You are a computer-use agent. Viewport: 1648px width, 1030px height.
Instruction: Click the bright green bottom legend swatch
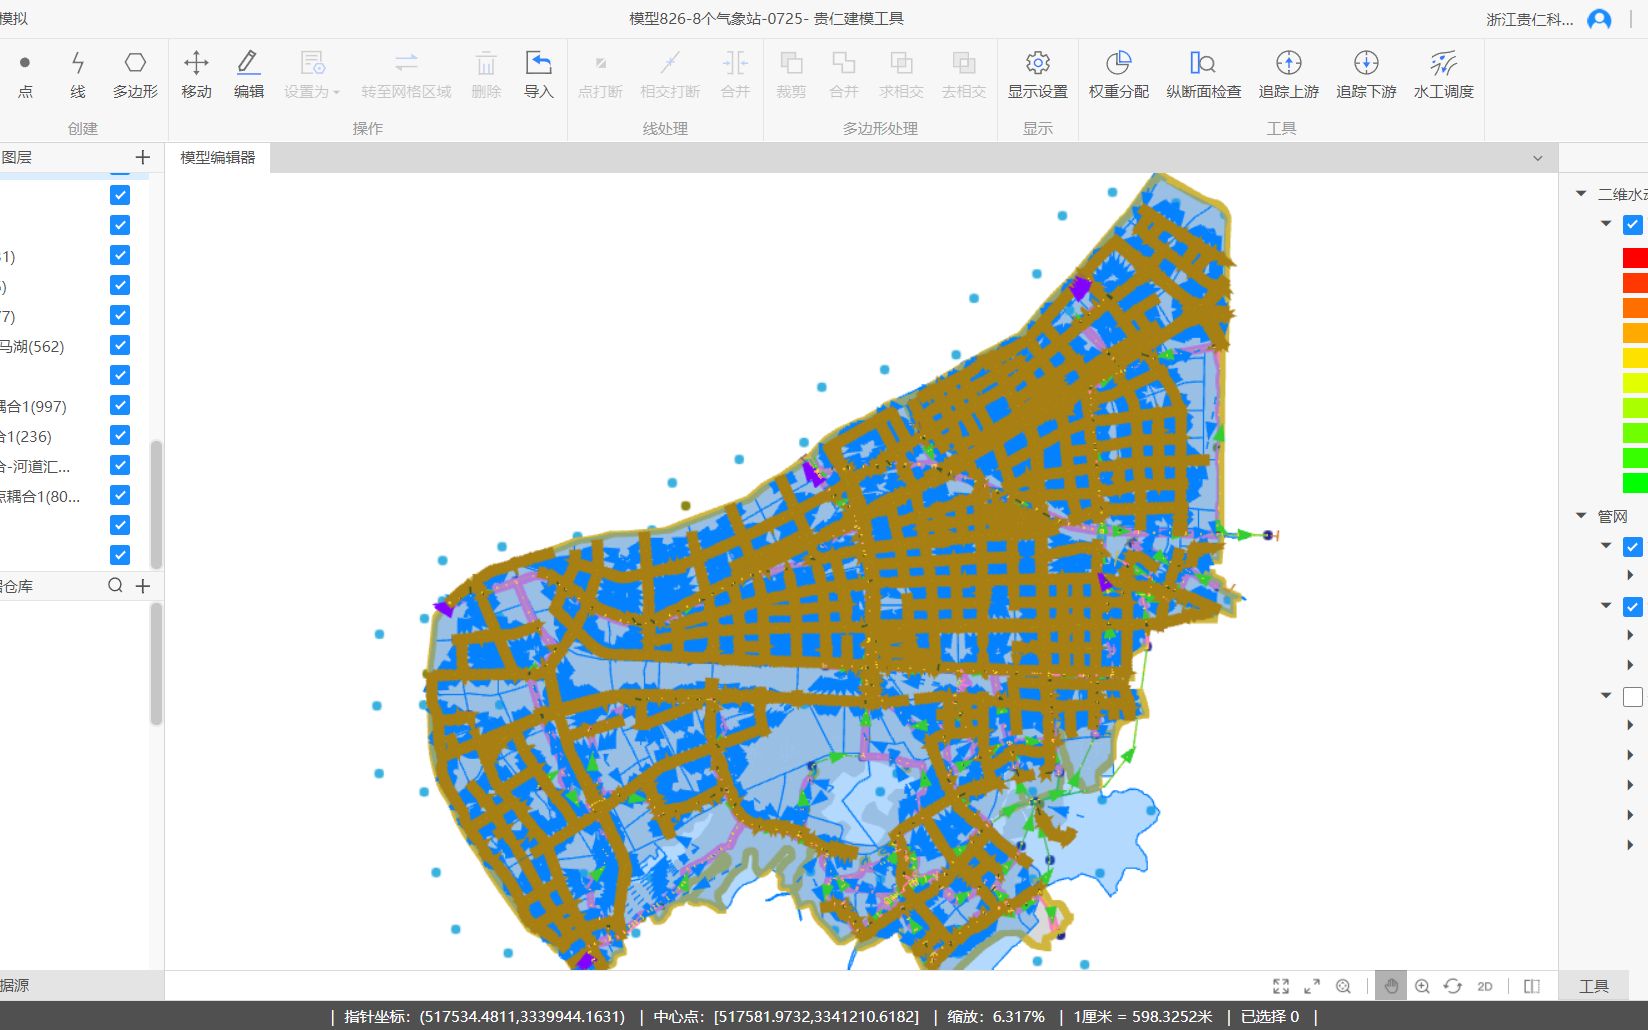1635,483
